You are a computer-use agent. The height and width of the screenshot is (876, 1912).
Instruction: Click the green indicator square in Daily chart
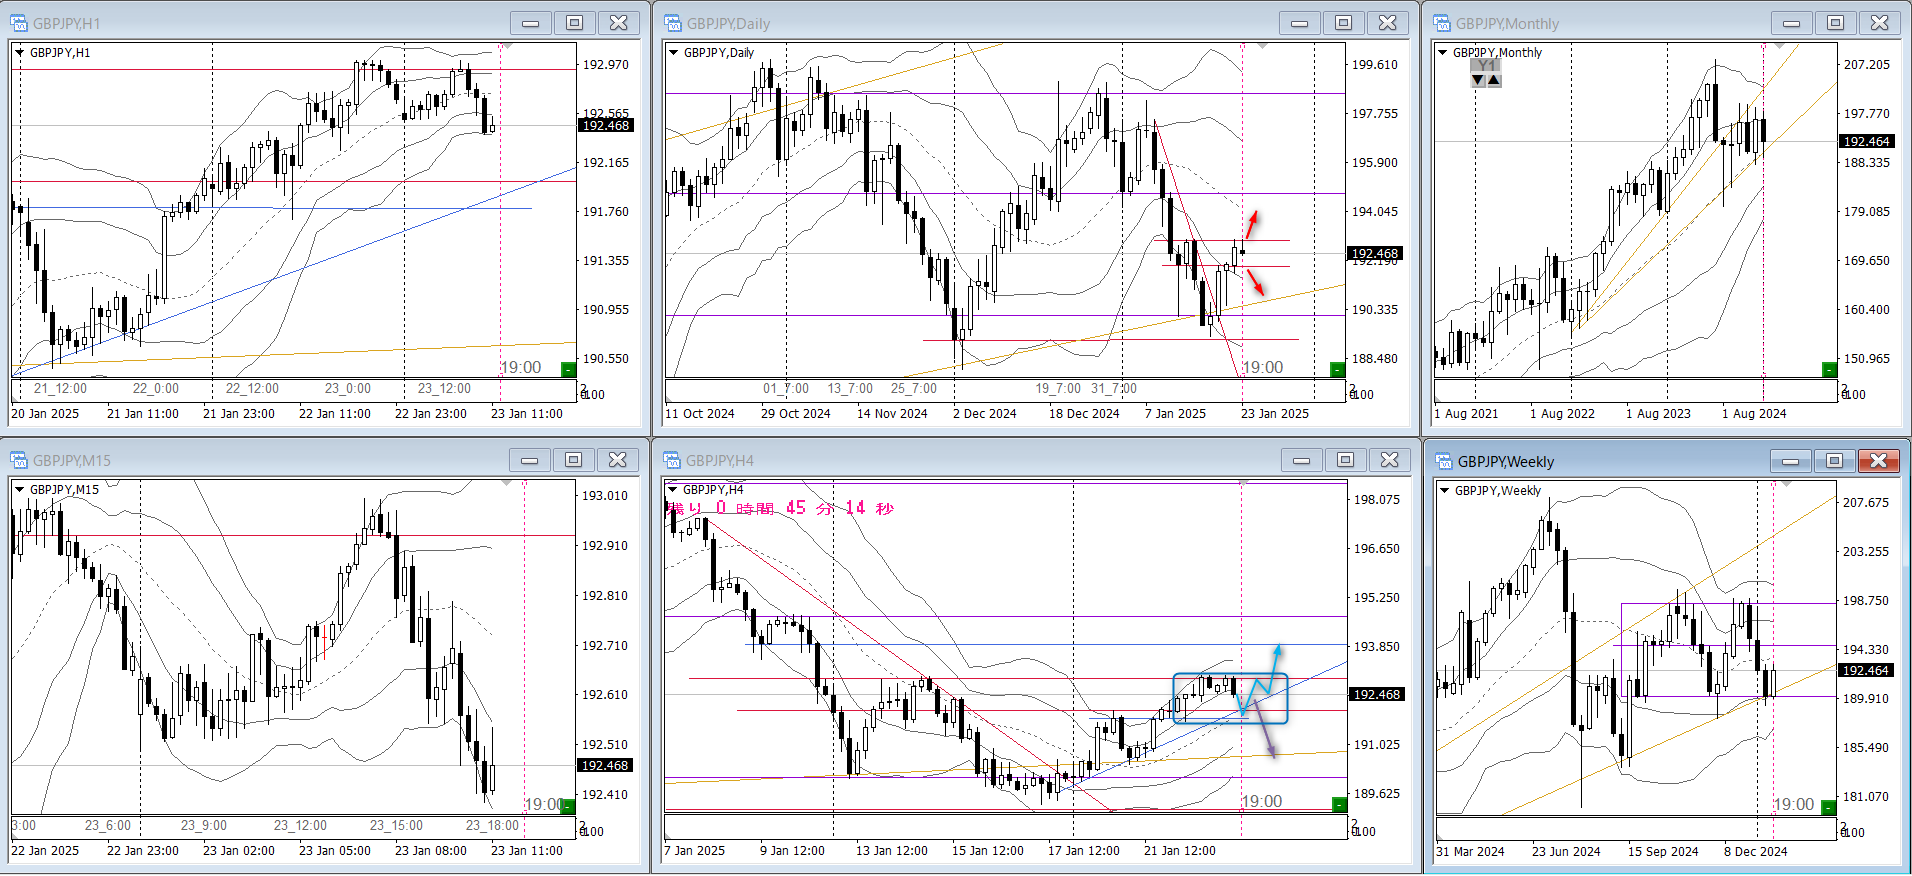[x=1337, y=369]
